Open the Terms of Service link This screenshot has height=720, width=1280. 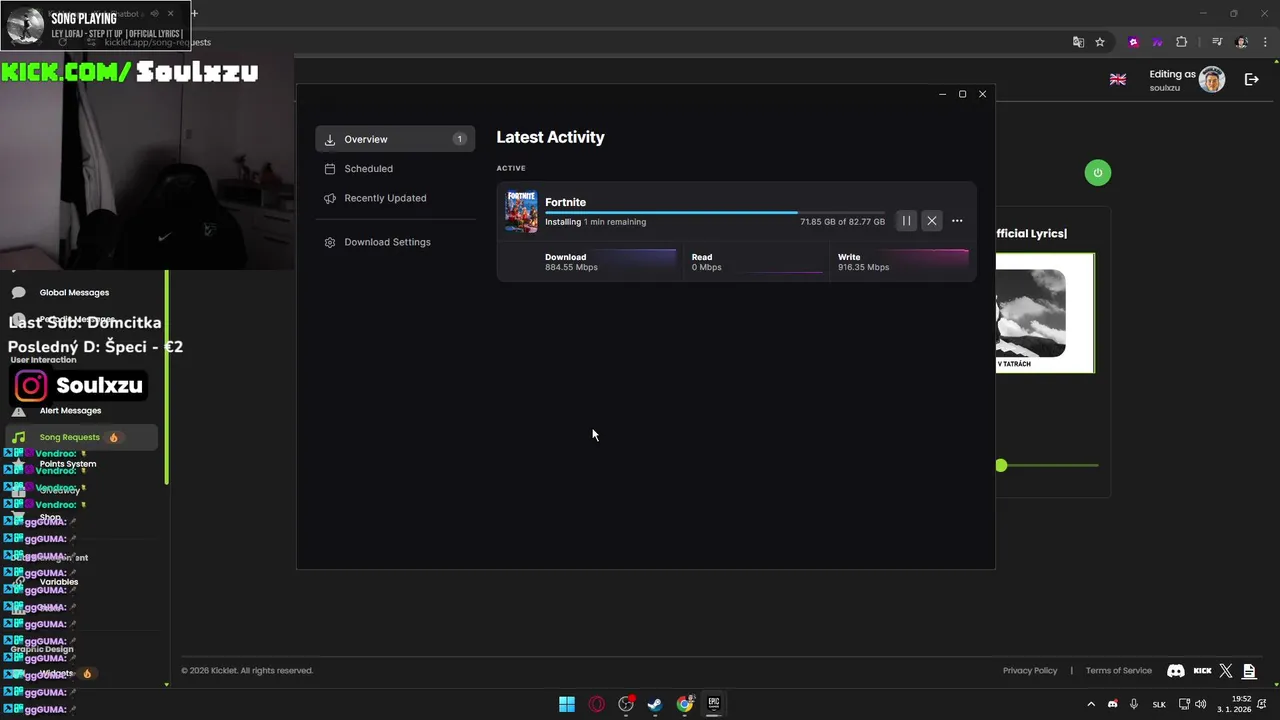click(x=1118, y=671)
